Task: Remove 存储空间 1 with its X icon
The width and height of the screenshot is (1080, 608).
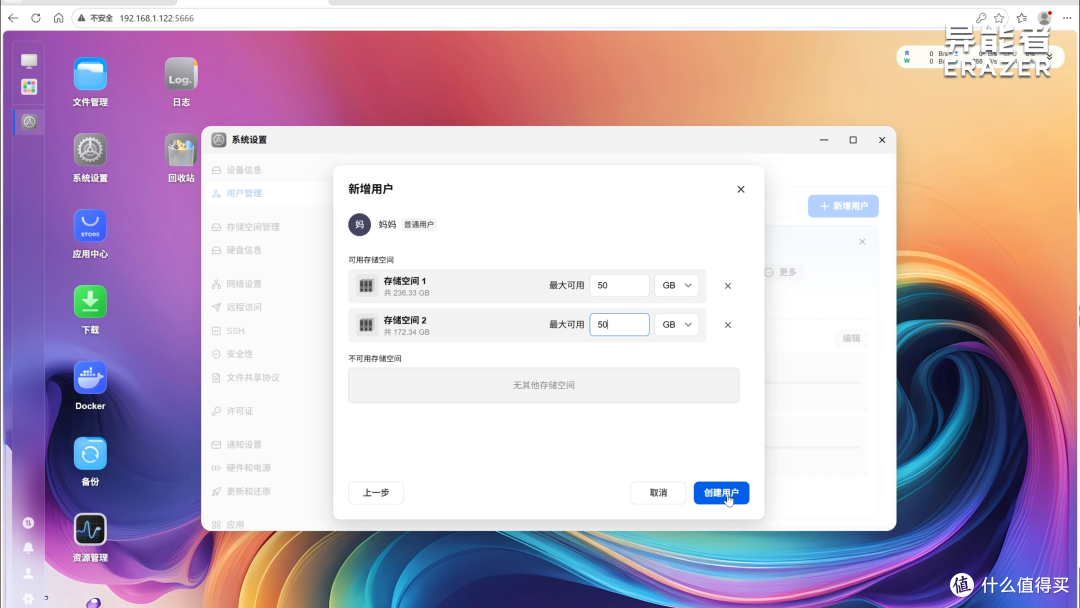Action: [x=727, y=286]
